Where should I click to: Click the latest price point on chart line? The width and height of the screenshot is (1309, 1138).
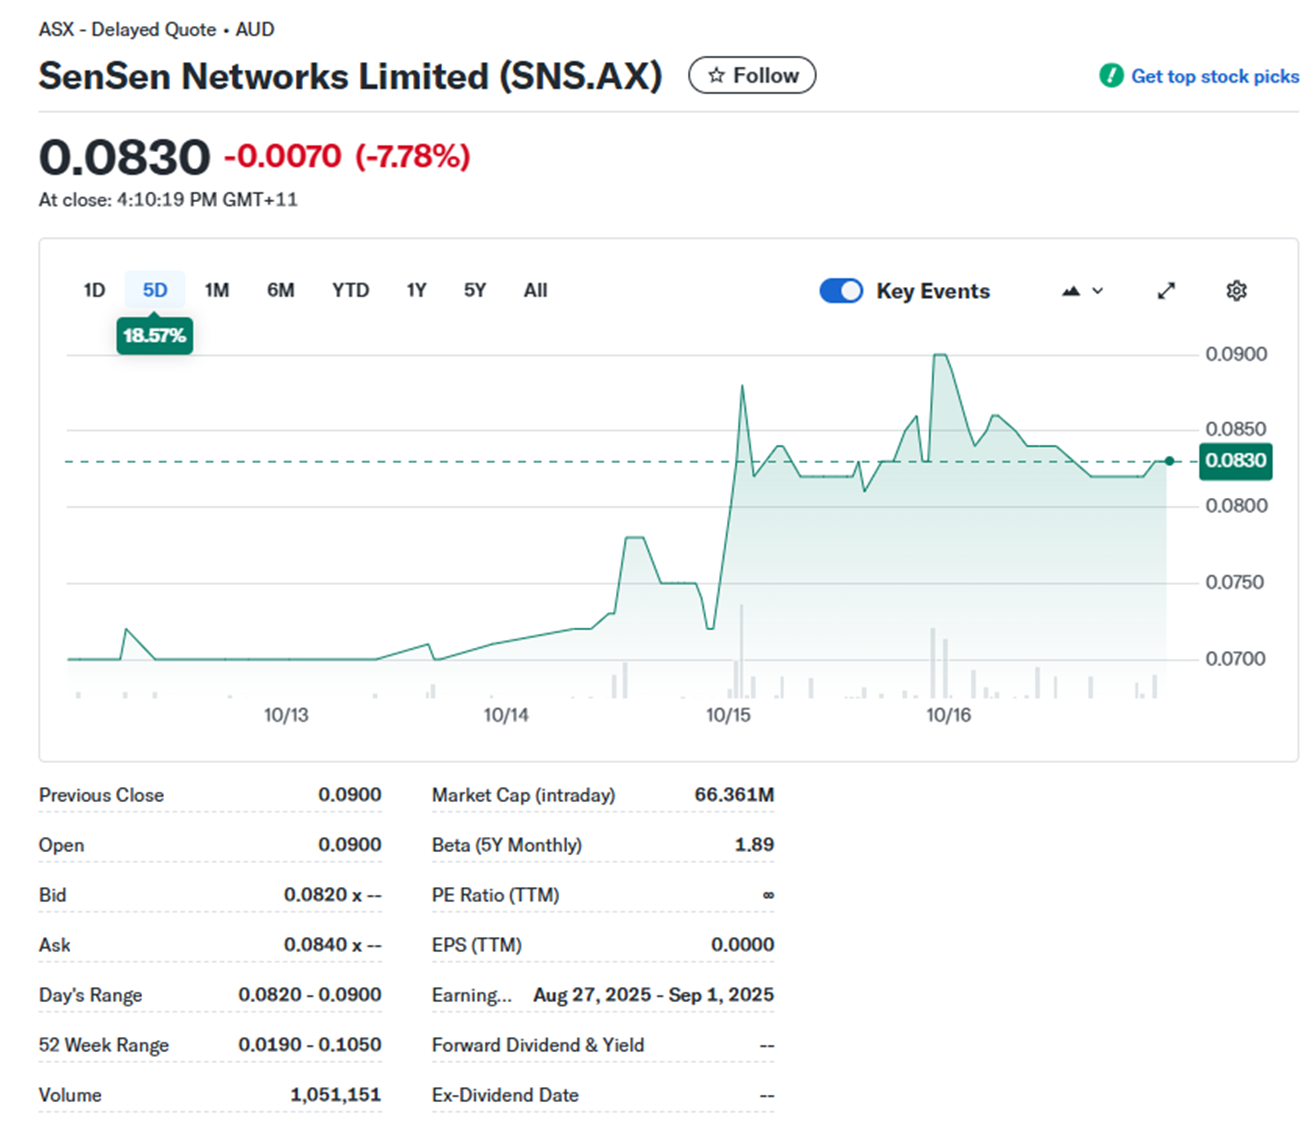pyautogui.click(x=1169, y=461)
